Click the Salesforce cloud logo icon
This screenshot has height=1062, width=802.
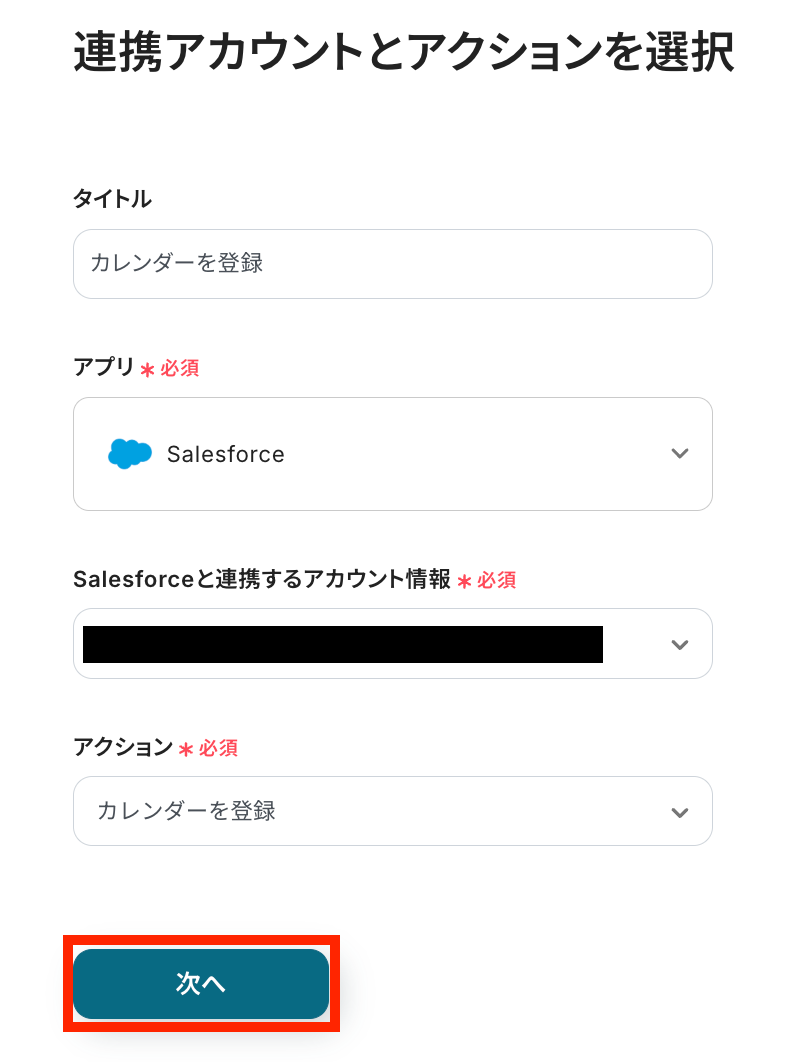129,454
